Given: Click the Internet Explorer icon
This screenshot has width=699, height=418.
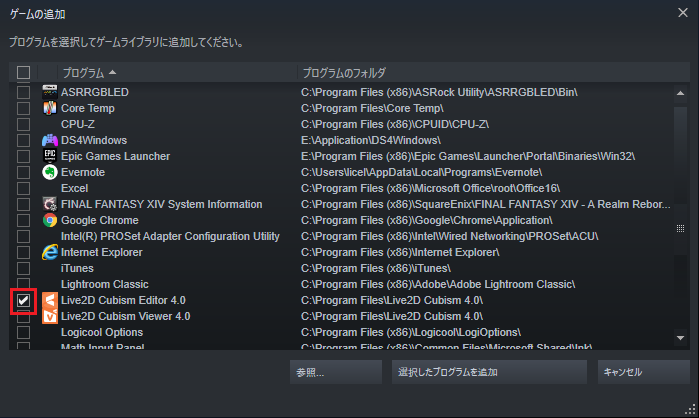Looking at the screenshot, I should [x=49, y=252].
